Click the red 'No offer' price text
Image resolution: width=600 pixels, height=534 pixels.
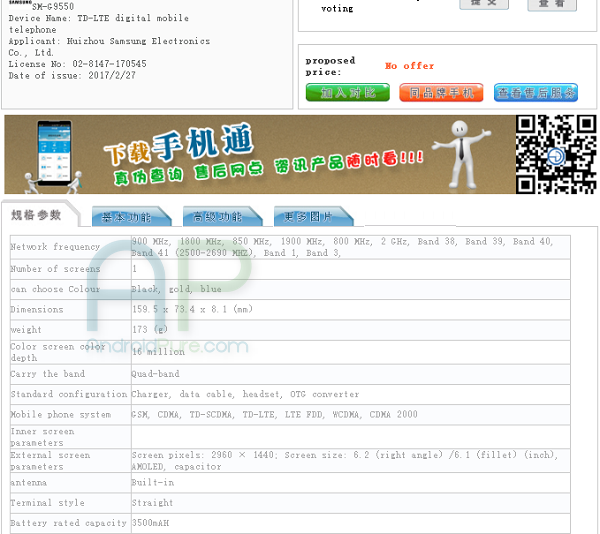click(409, 66)
